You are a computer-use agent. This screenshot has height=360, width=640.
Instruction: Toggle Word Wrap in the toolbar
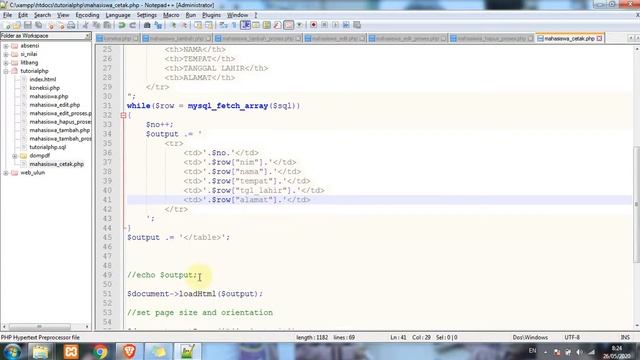click(x=224, y=25)
